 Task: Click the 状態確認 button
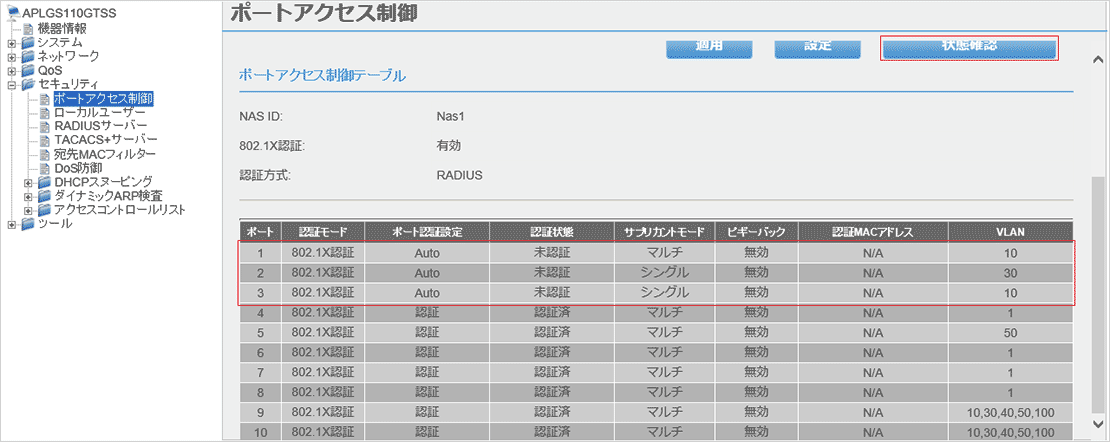pyautogui.click(x=969, y=47)
